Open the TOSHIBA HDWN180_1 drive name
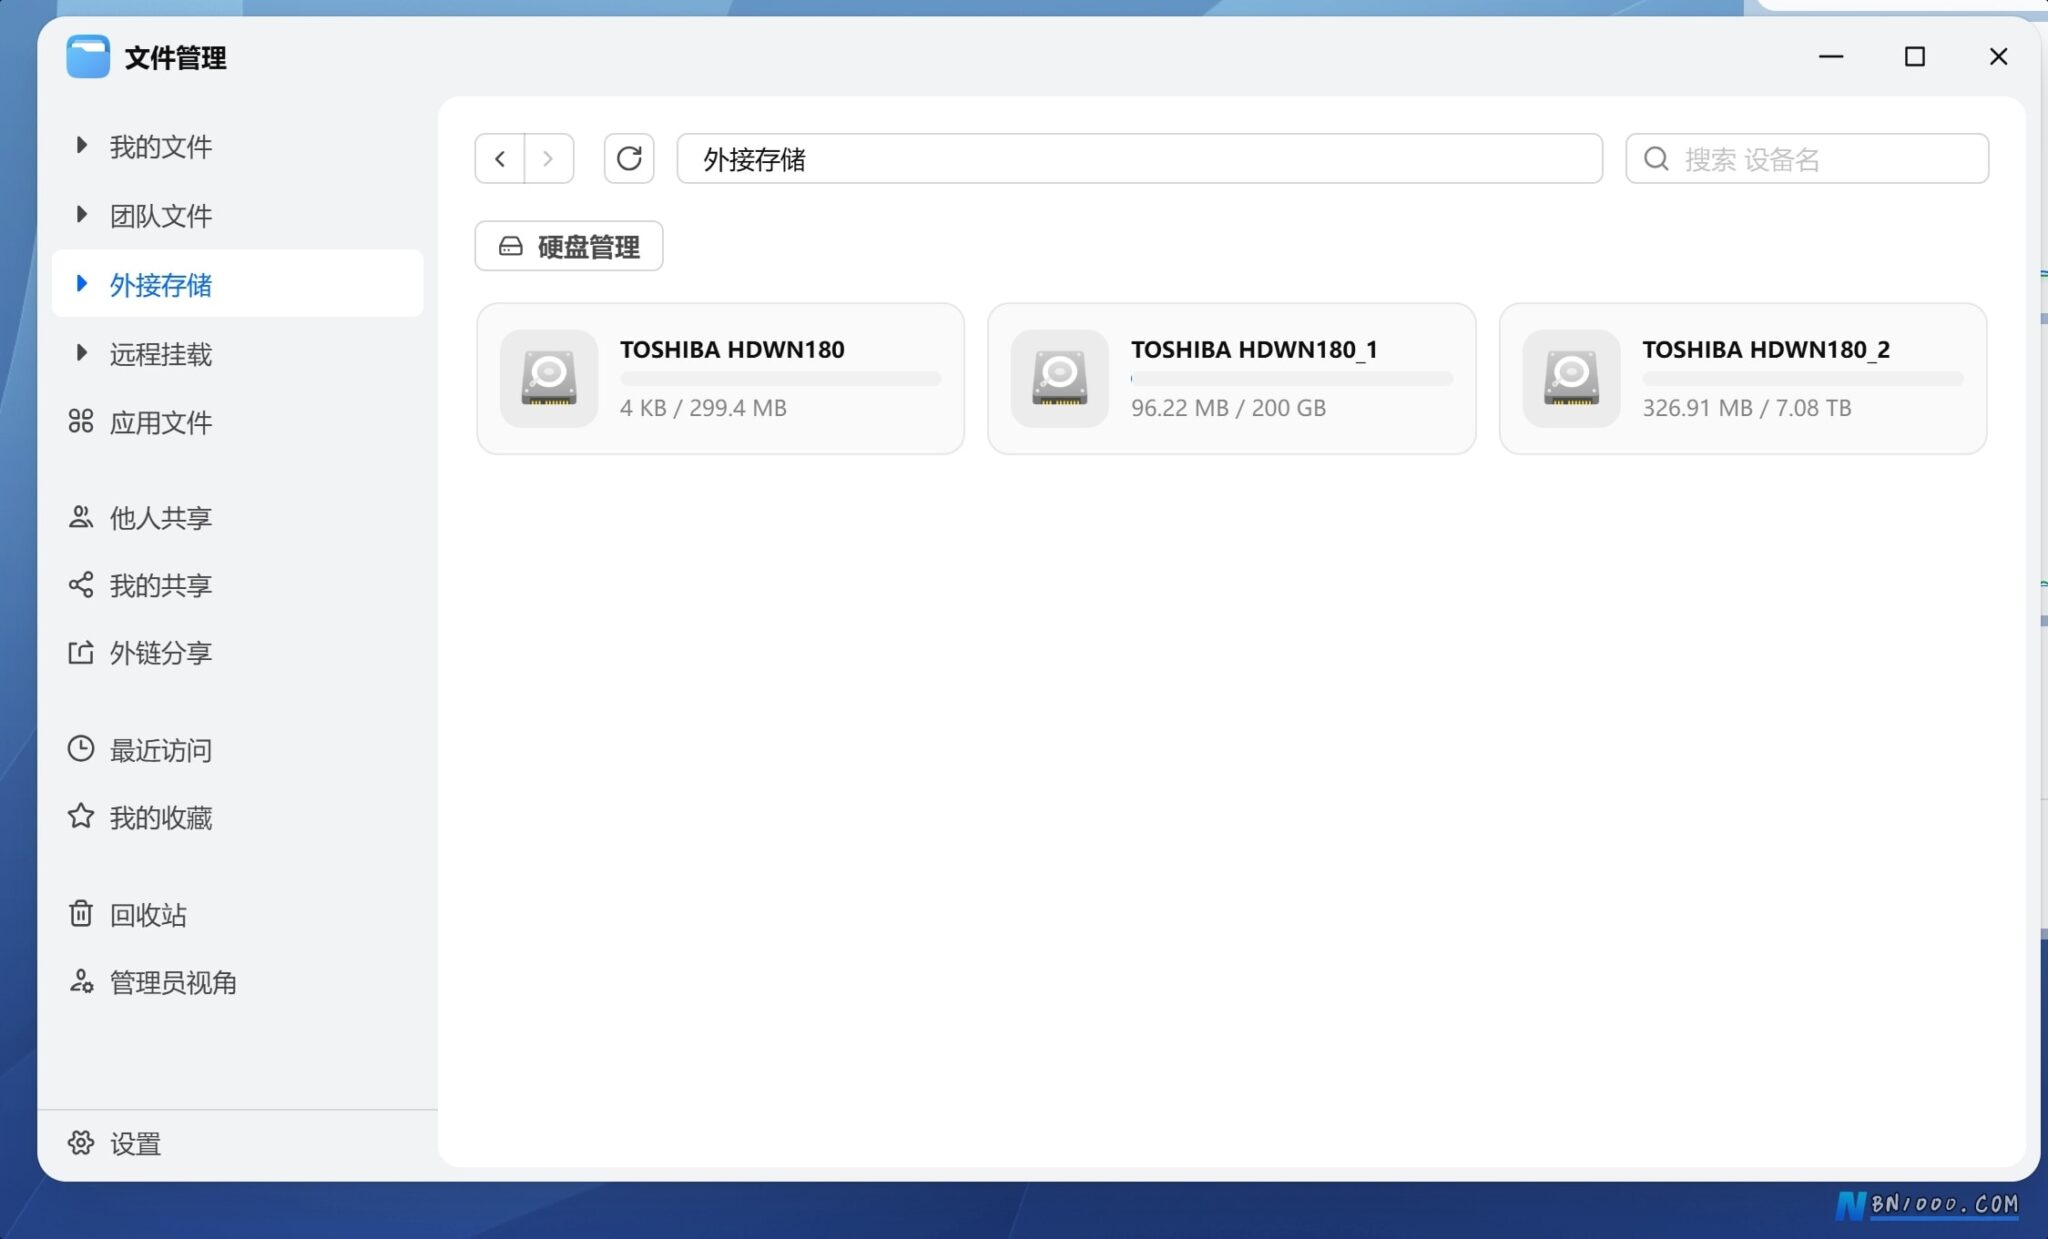Viewport: 2048px width, 1239px height. 1254,349
